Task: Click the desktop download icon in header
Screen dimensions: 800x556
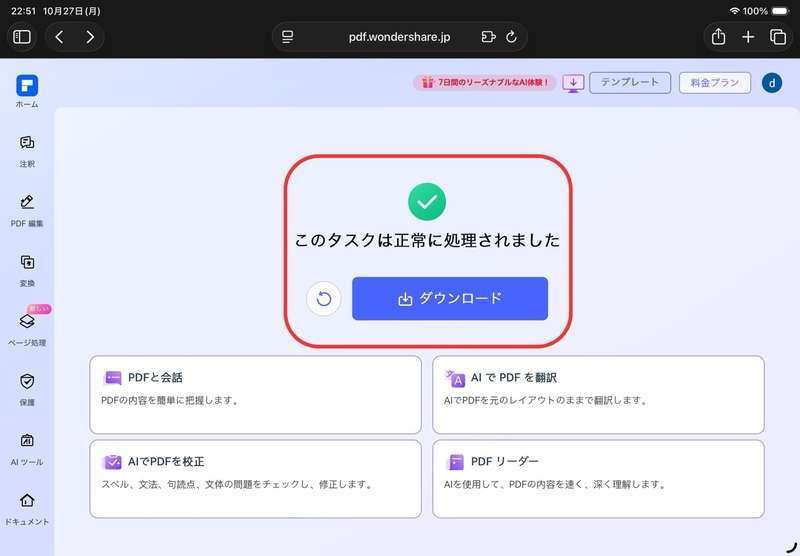Action: pyautogui.click(x=573, y=83)
